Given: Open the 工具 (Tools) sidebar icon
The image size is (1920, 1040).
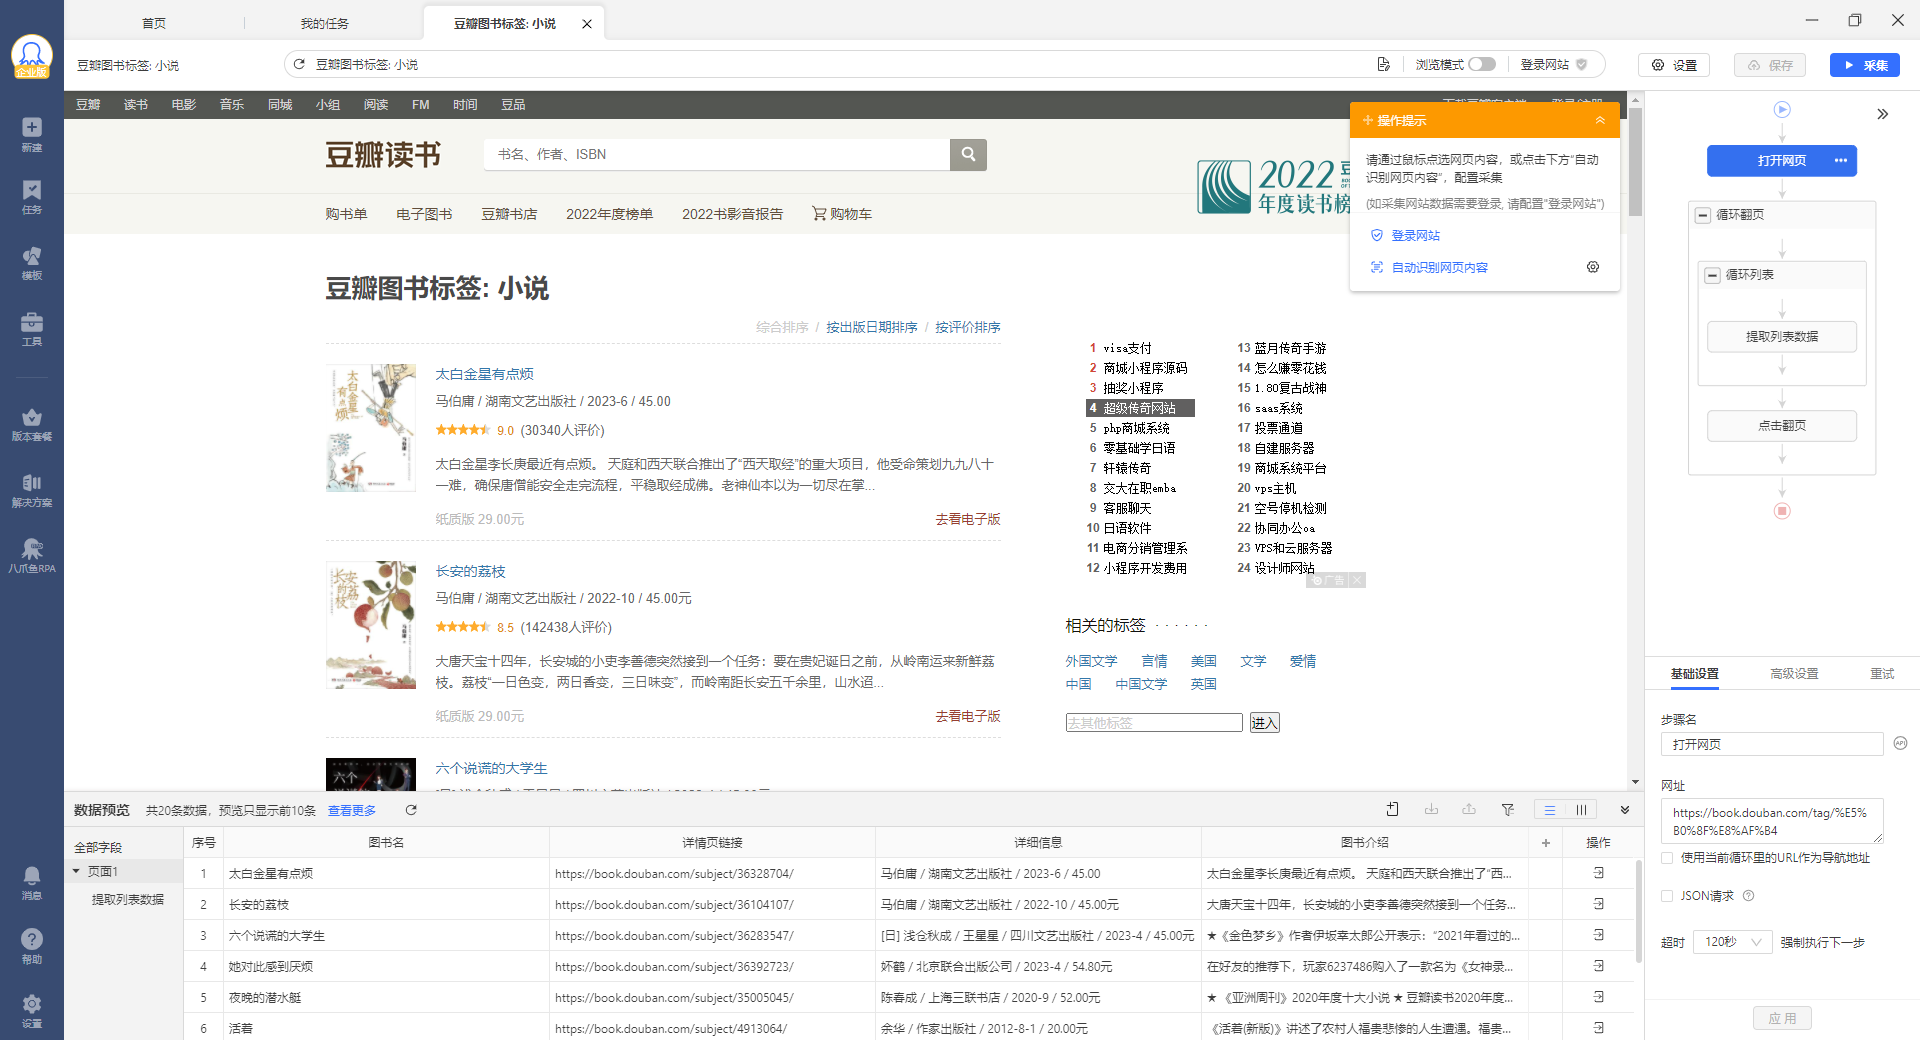Looking at the screenshot, I should pyautogui.click(x=32, y=329).
